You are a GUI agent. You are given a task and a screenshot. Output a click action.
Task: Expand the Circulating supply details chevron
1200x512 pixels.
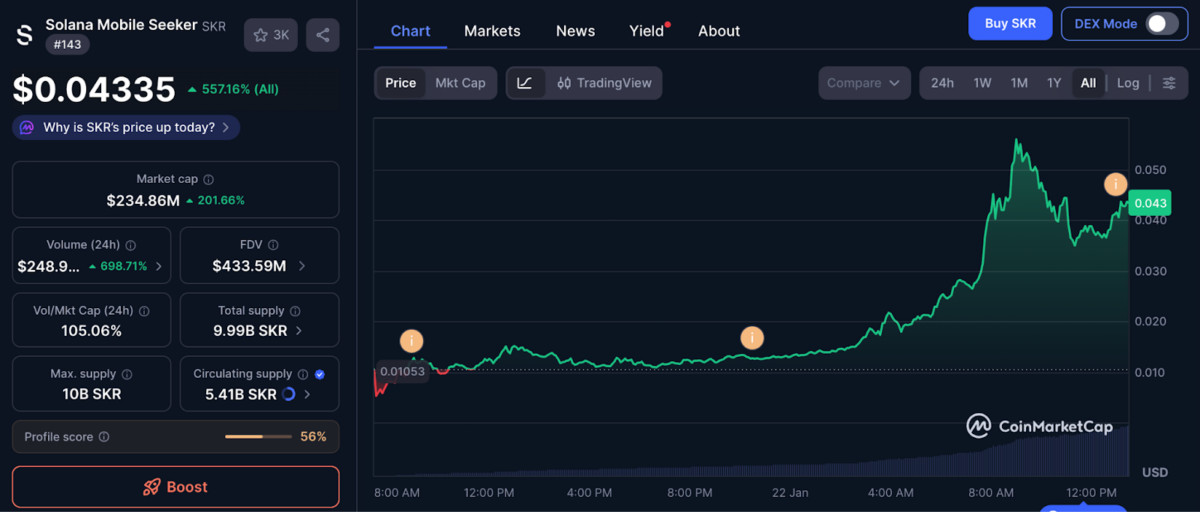tap(307, 395)
